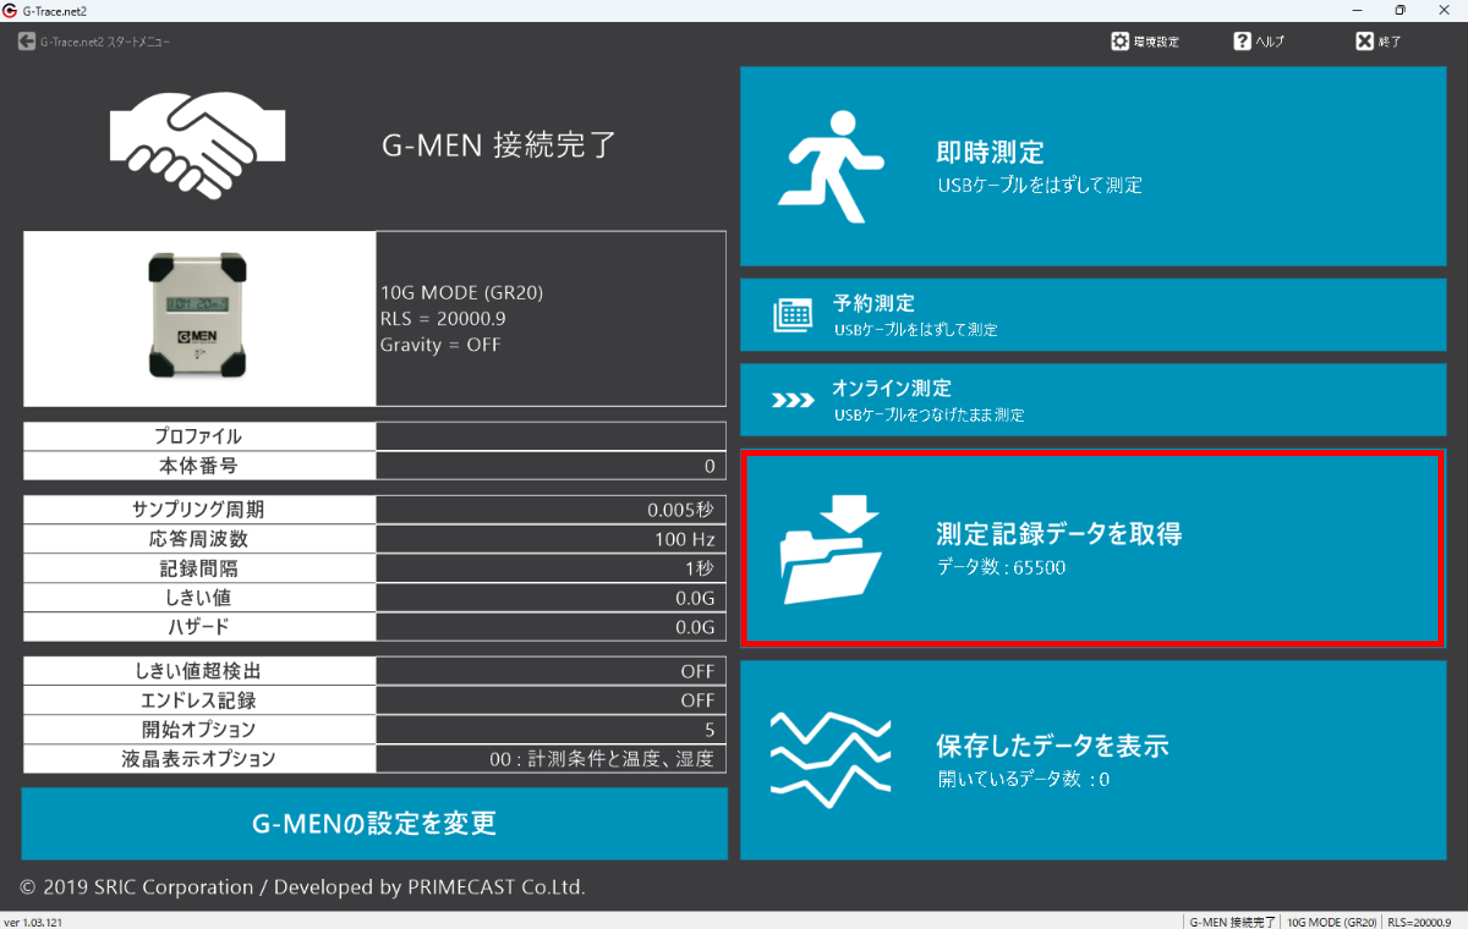
Task: Click the G-MEN 接続完了 heading
Action: [499, 145]
